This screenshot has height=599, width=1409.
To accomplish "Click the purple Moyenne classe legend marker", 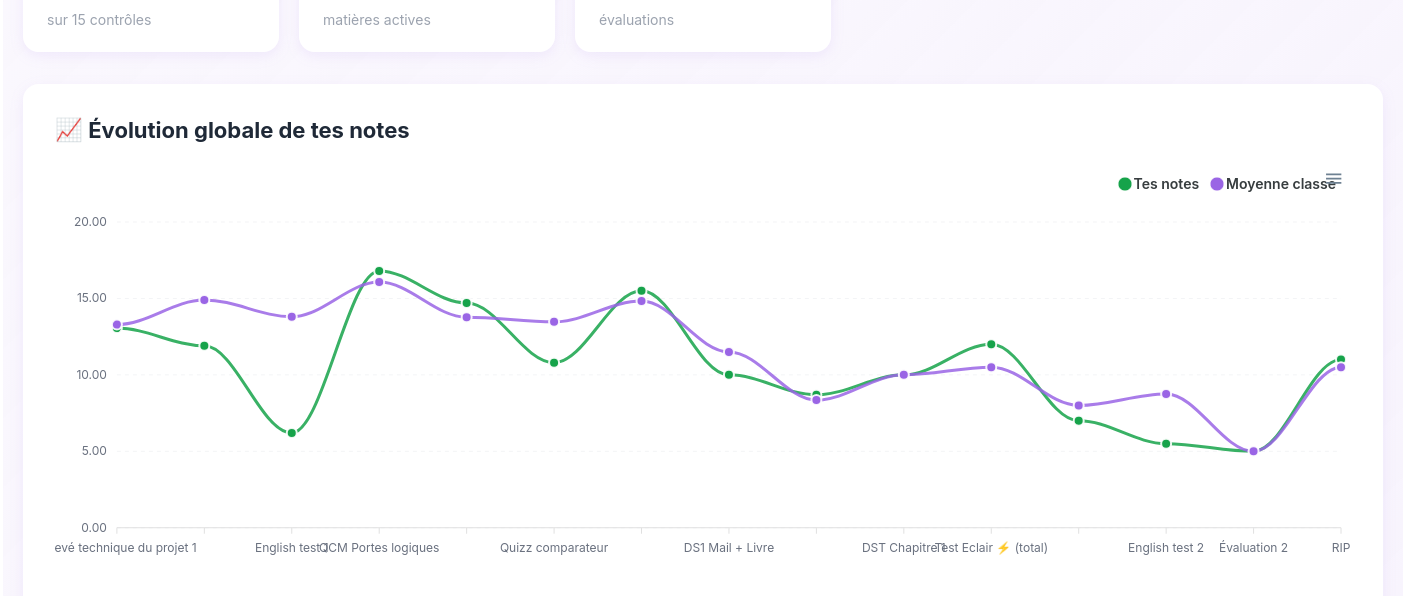I will 1217,184.
